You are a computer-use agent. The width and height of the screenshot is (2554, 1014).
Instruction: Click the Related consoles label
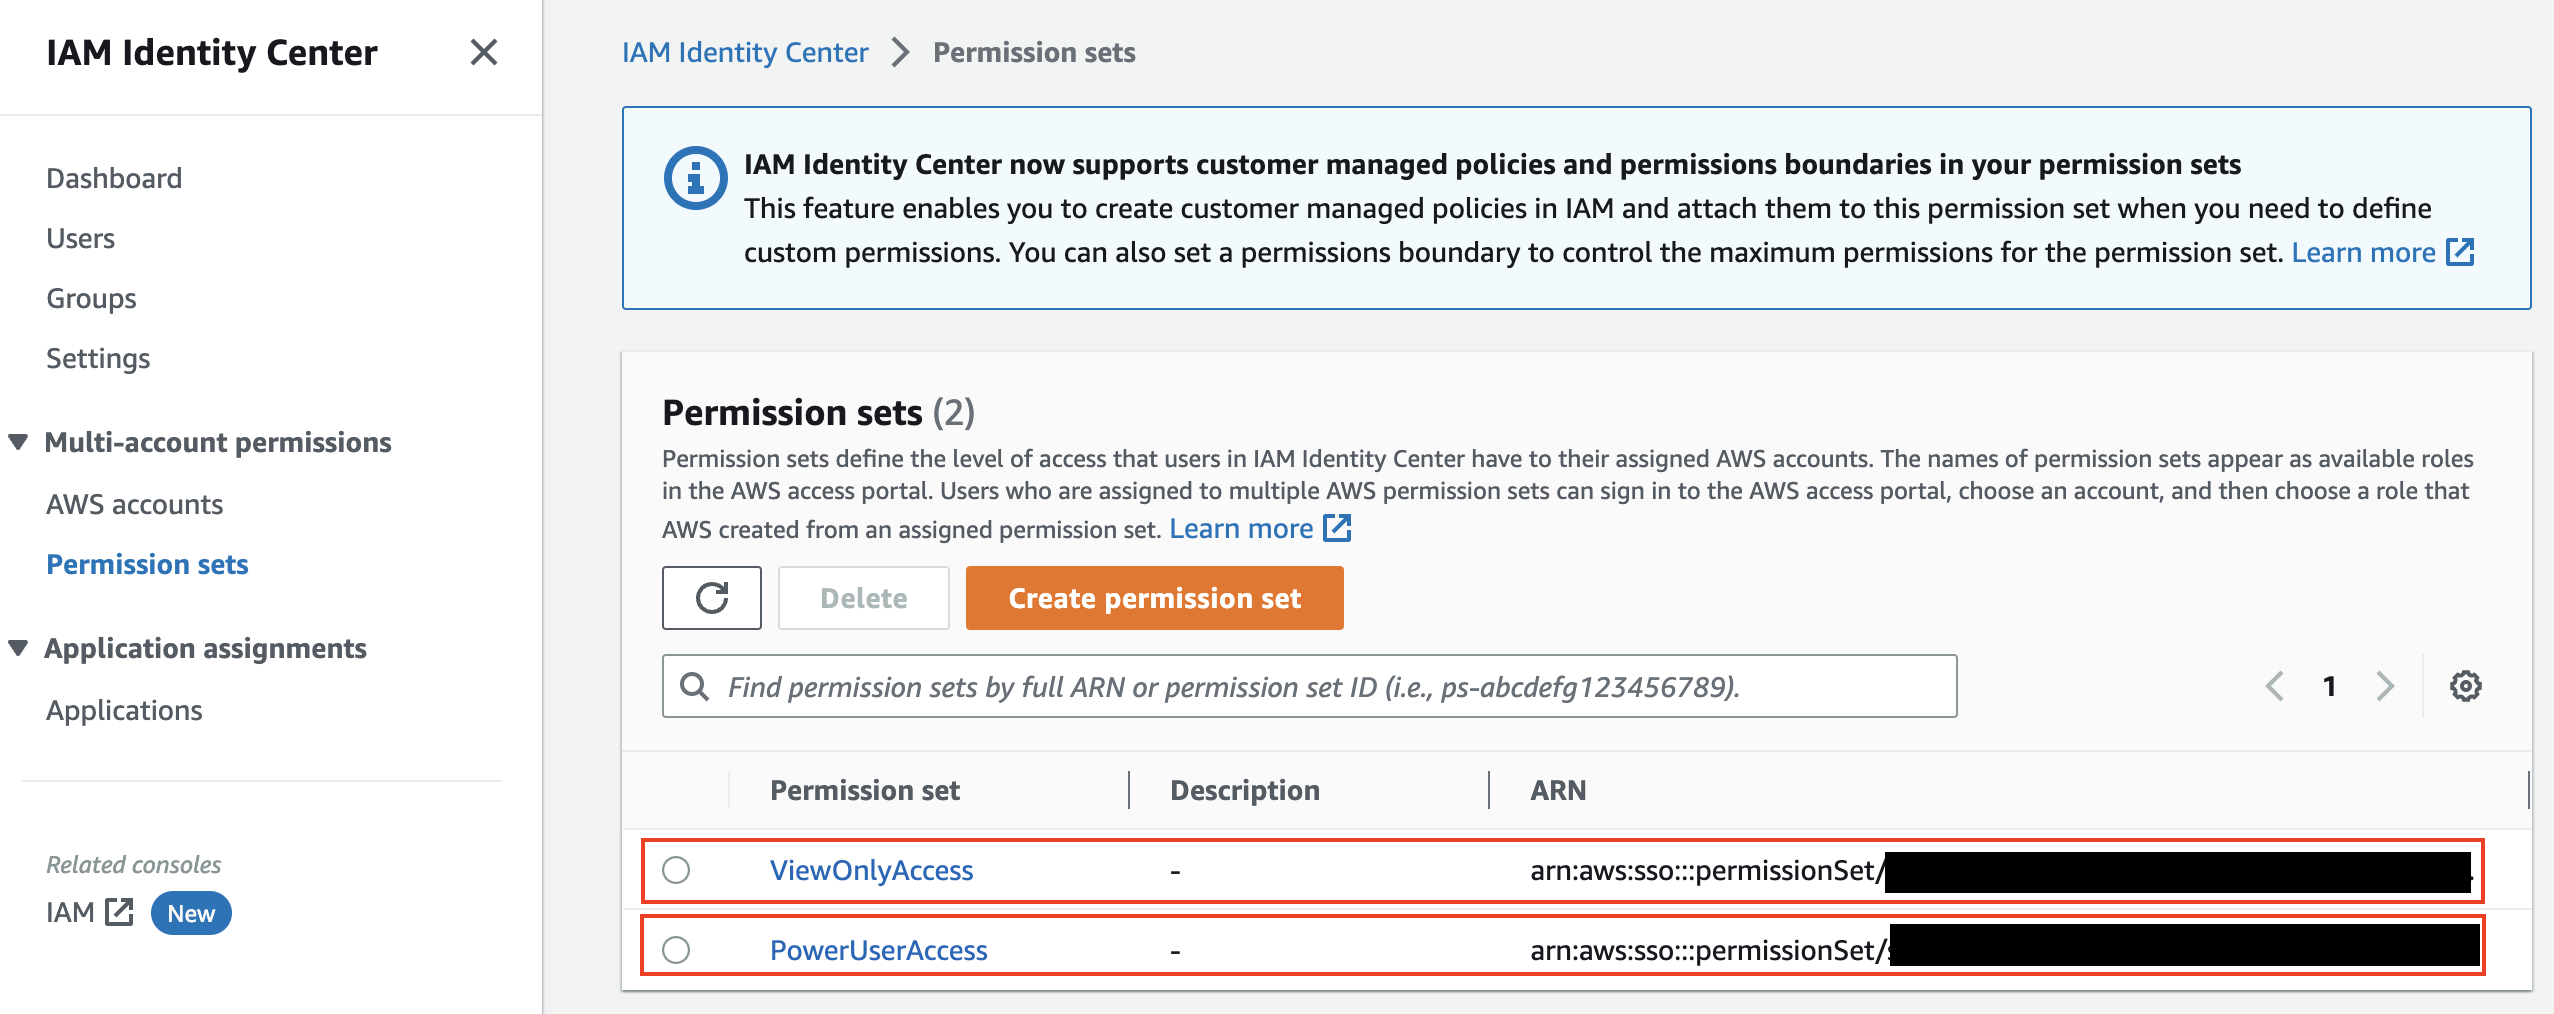[134, 864]
